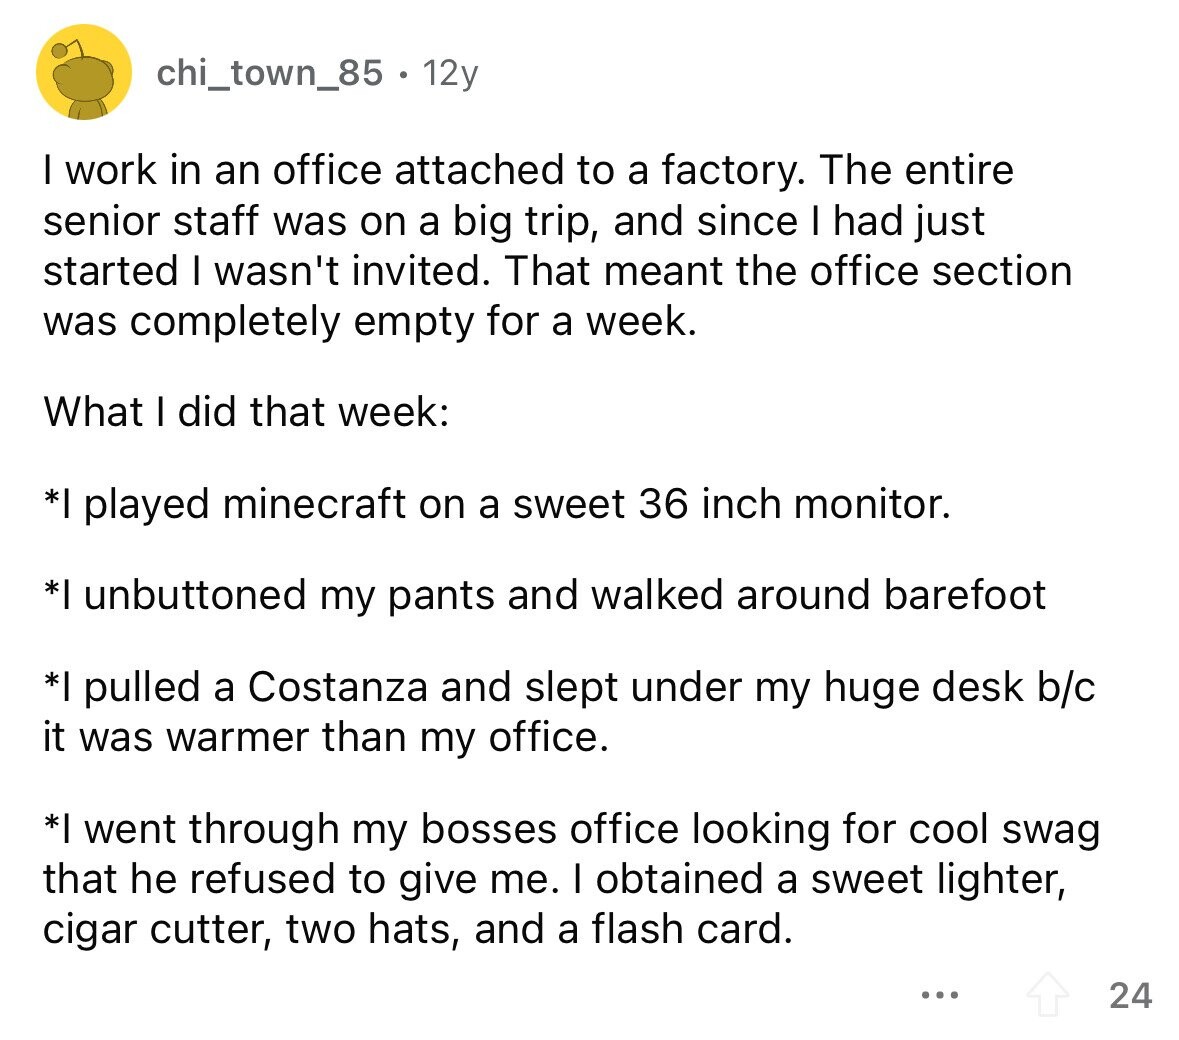Click the 12y timestamp
Viewport: 1179px width, 1040px height.
[450, 73]
